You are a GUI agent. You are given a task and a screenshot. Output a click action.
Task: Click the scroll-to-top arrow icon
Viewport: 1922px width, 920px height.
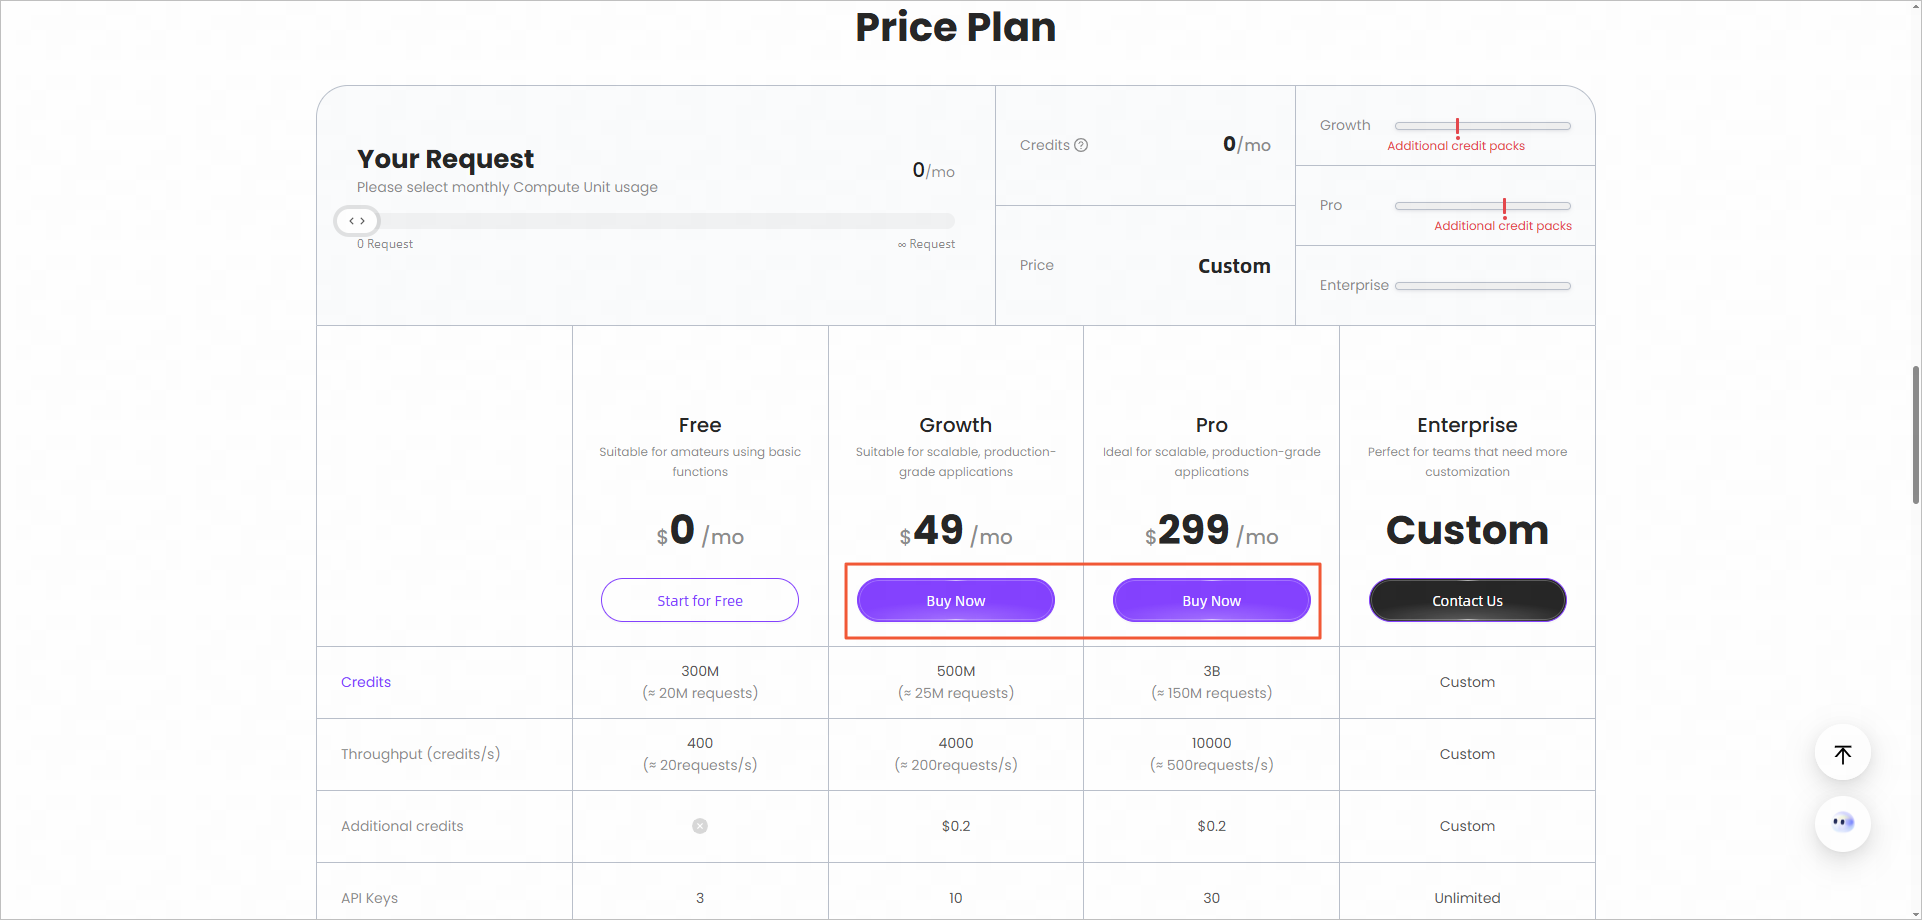(x=1842, y=753)
